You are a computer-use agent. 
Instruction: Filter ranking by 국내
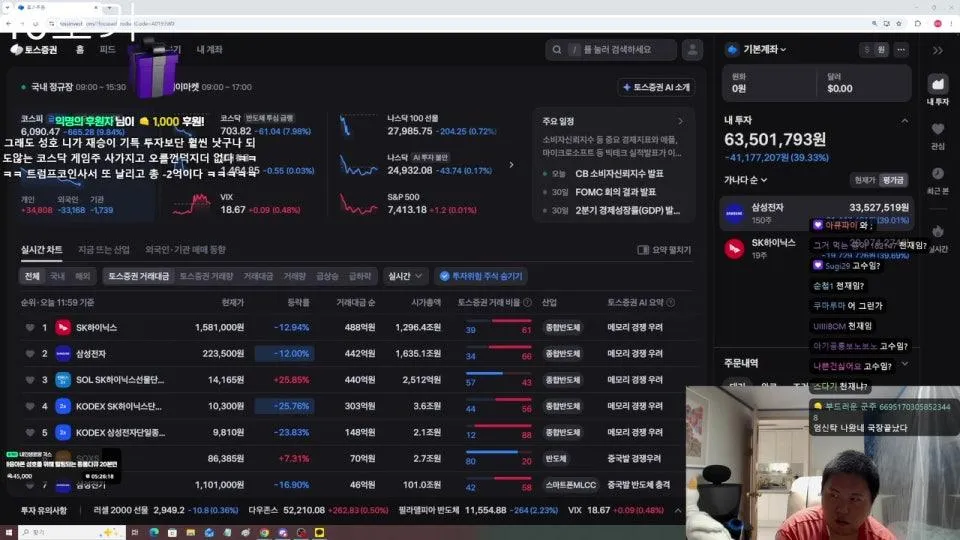(57, 276)
